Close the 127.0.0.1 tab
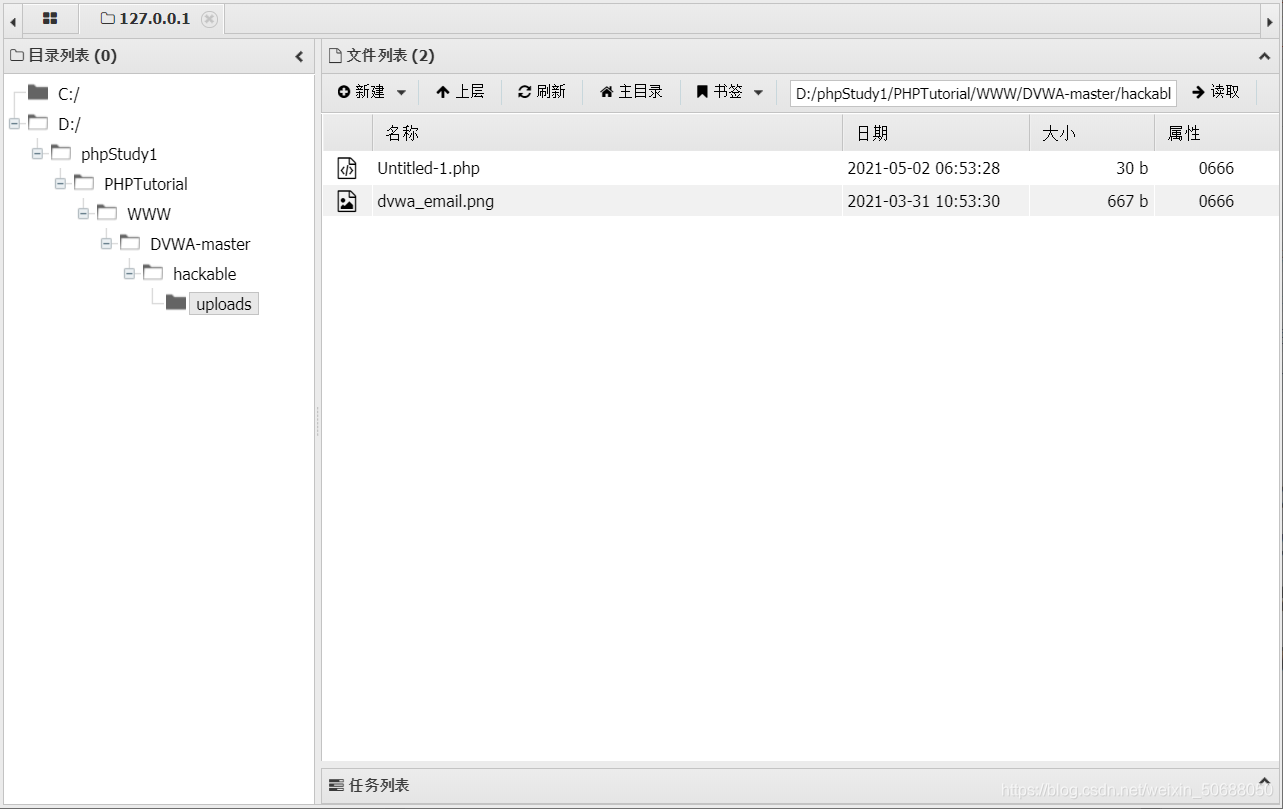The image size is (1283, 809). (x=209, y=19)
